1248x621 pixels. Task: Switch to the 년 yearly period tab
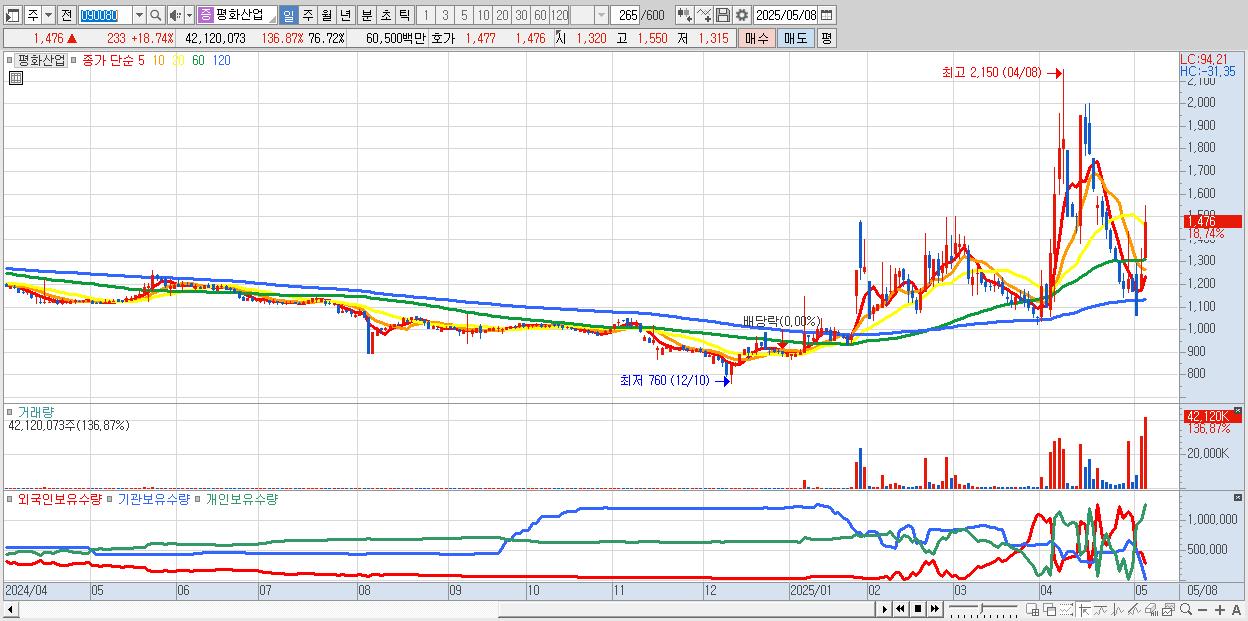coord(345,15)
